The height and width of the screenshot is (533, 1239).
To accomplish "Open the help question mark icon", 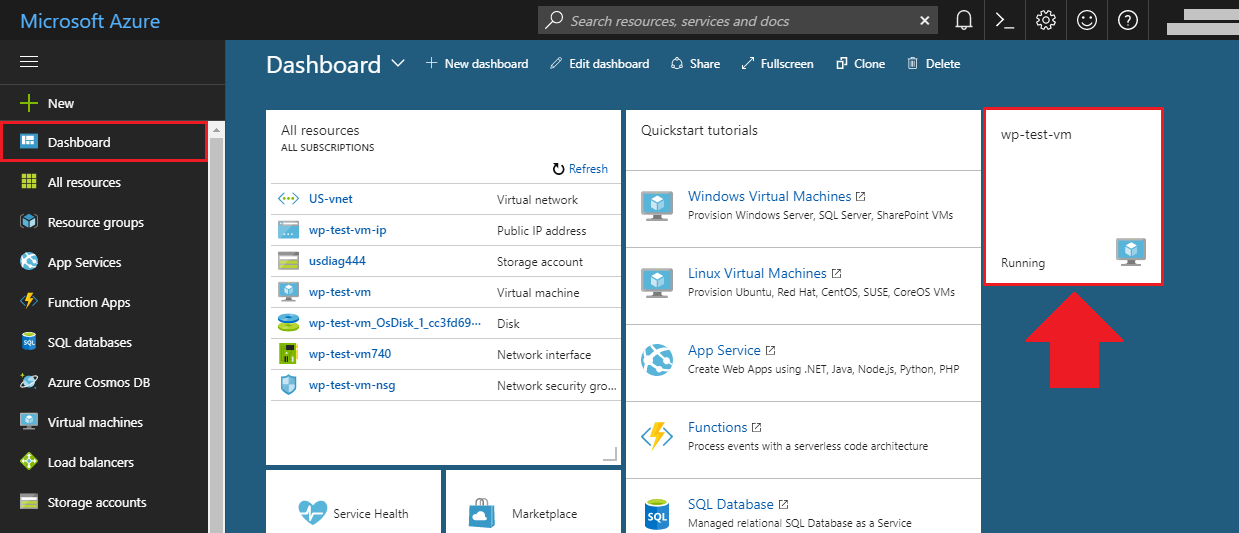I will click(1128, 20).
